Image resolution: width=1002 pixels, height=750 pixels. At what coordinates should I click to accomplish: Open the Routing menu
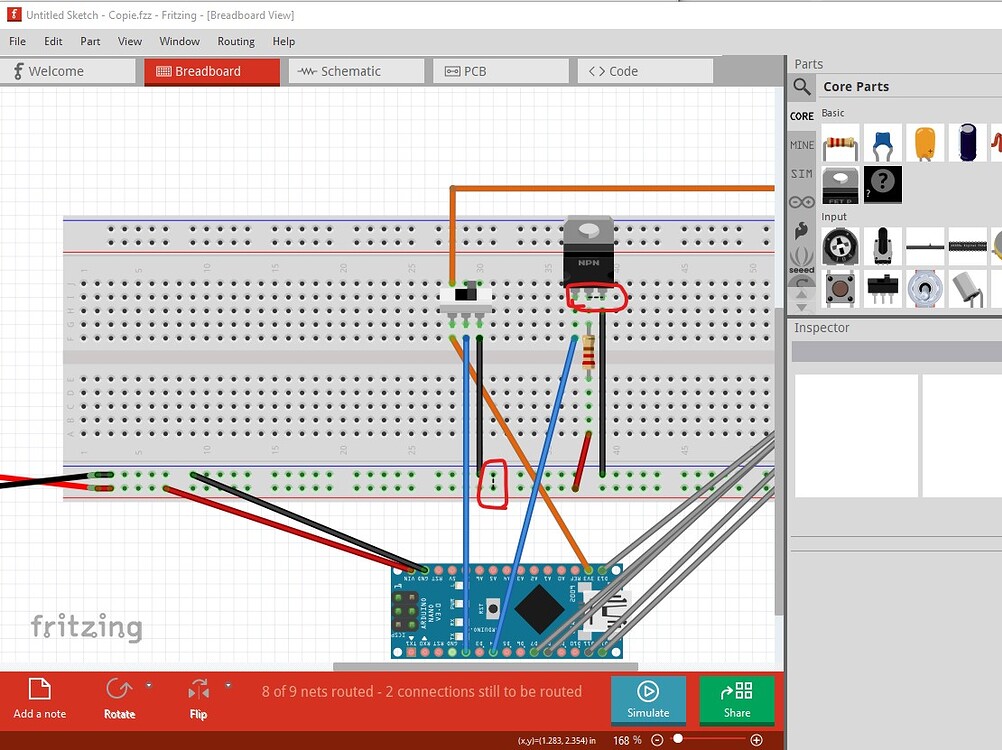coord(236,42)
